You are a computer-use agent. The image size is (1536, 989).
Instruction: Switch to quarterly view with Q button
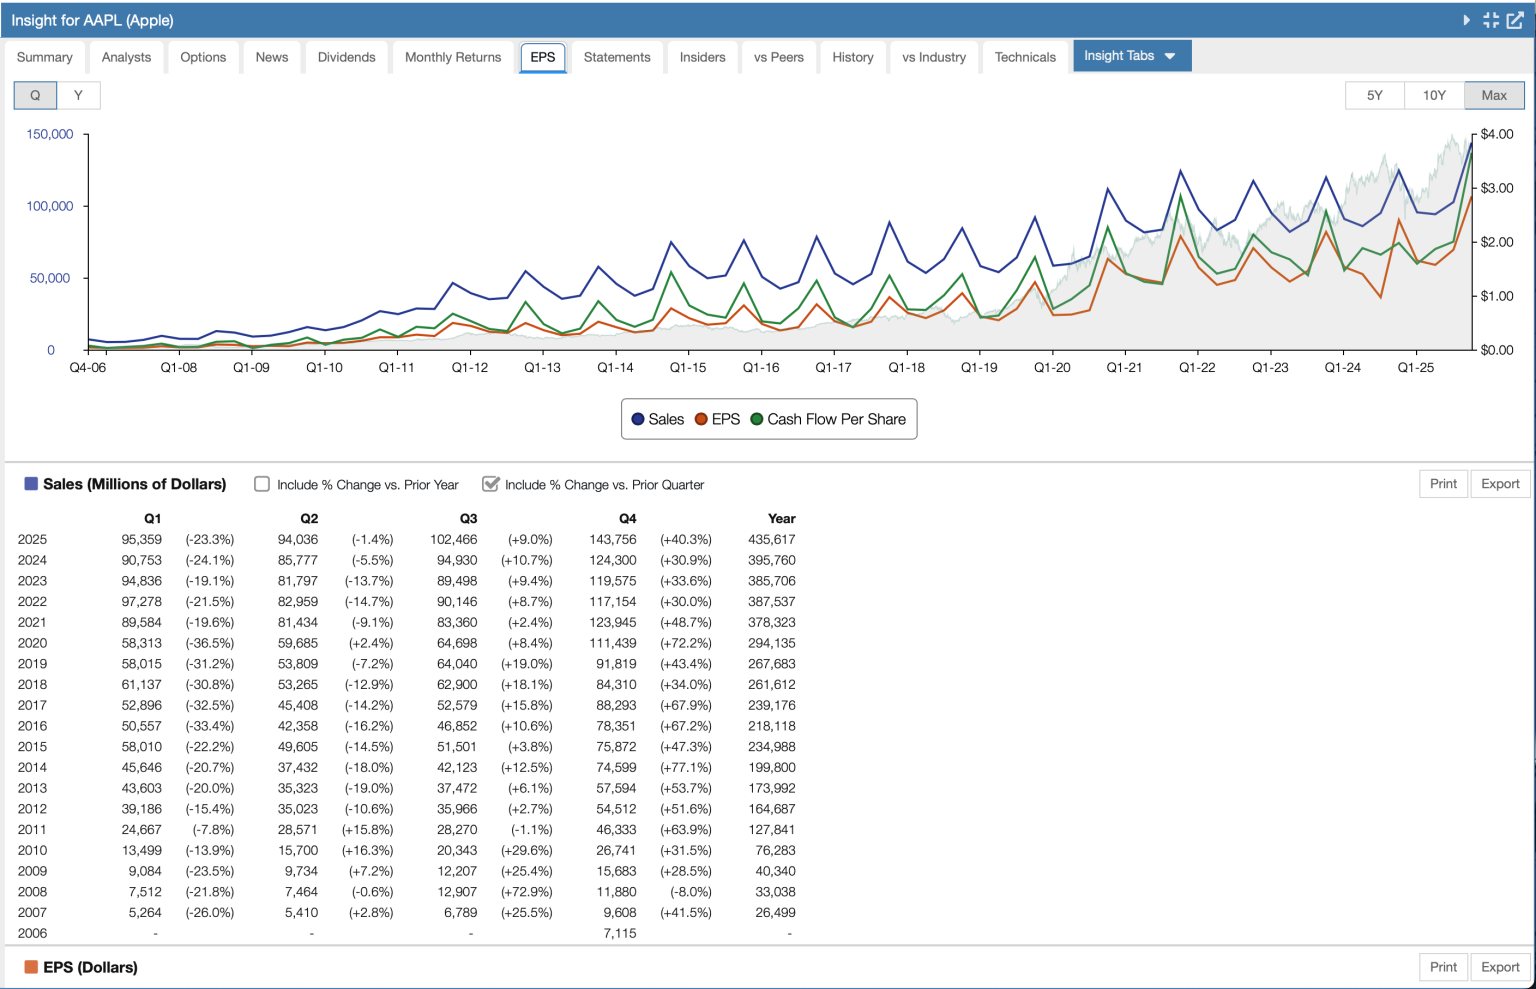[x=35, y=95]
